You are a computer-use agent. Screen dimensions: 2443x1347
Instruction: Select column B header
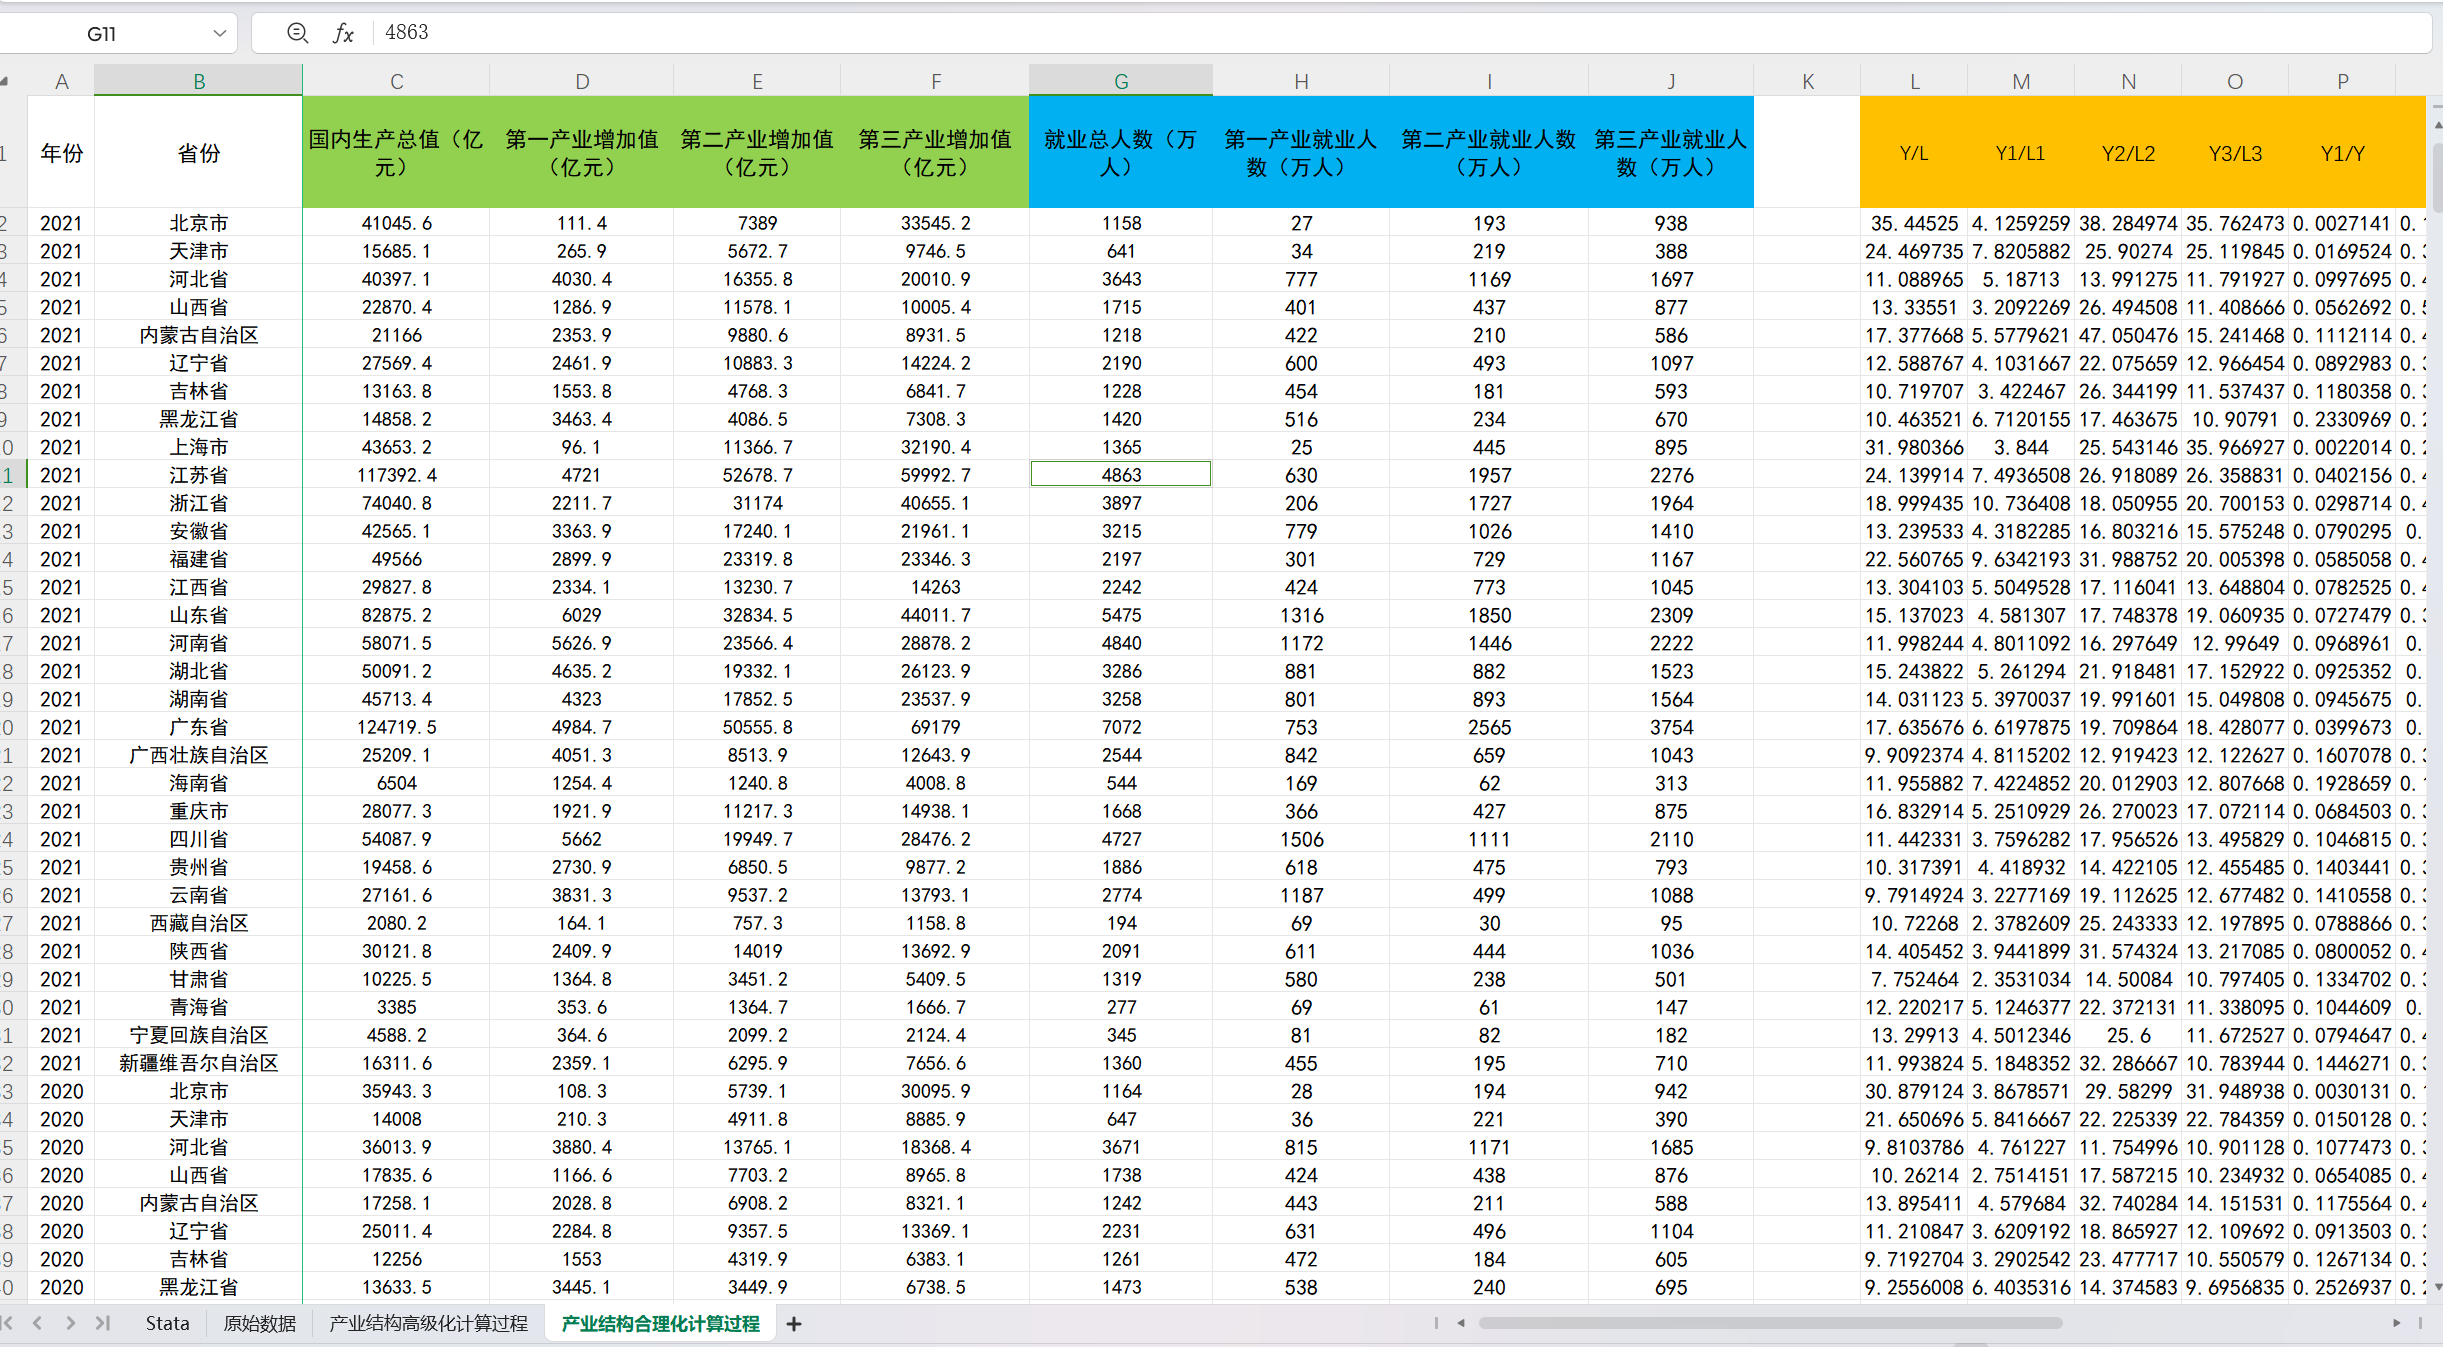pyautogui.click(x=198, y=81)
